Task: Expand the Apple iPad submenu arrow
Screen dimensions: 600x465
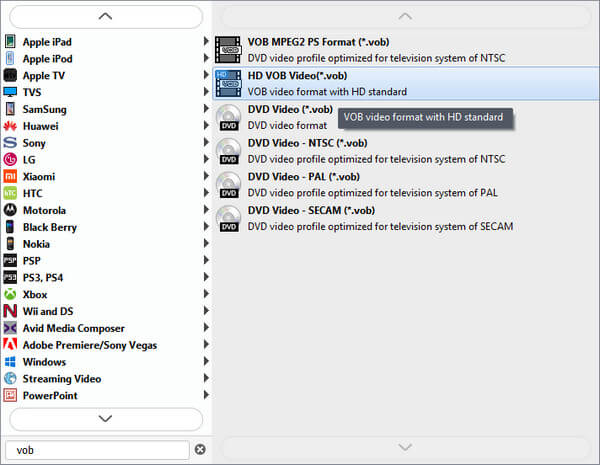Action: tap(206, 41)
